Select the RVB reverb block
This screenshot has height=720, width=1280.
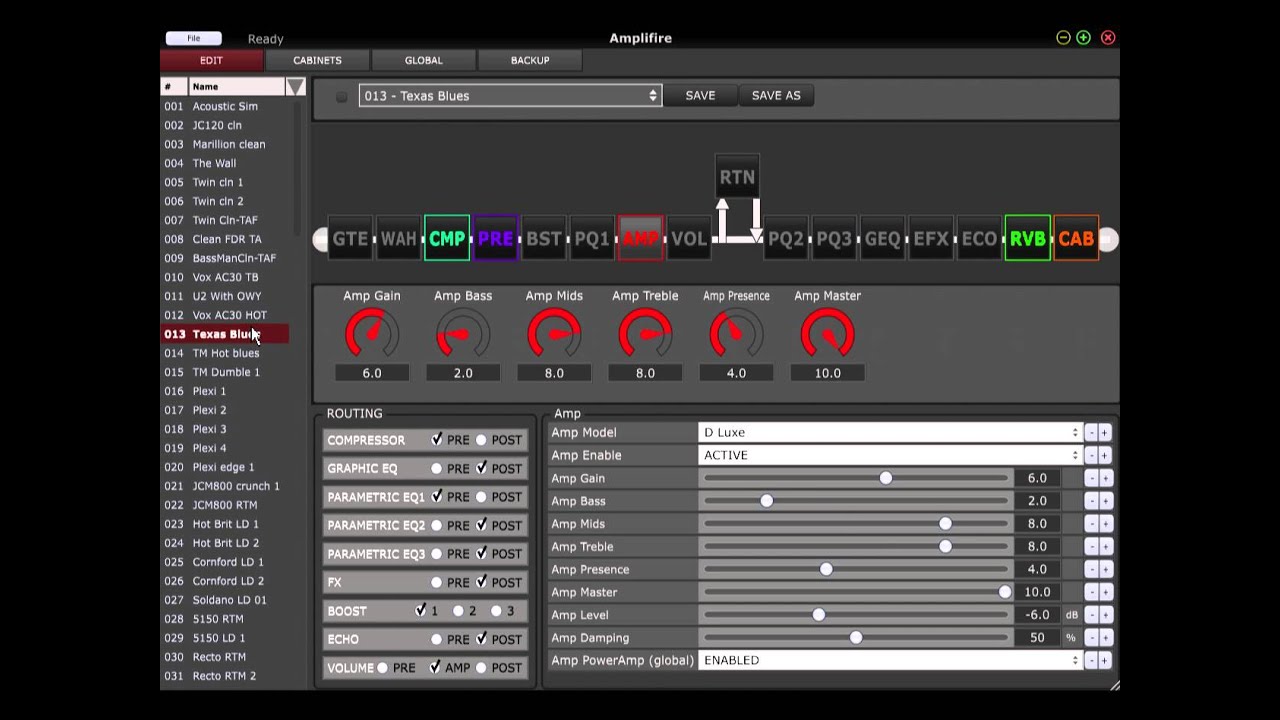pos(1028,239)
